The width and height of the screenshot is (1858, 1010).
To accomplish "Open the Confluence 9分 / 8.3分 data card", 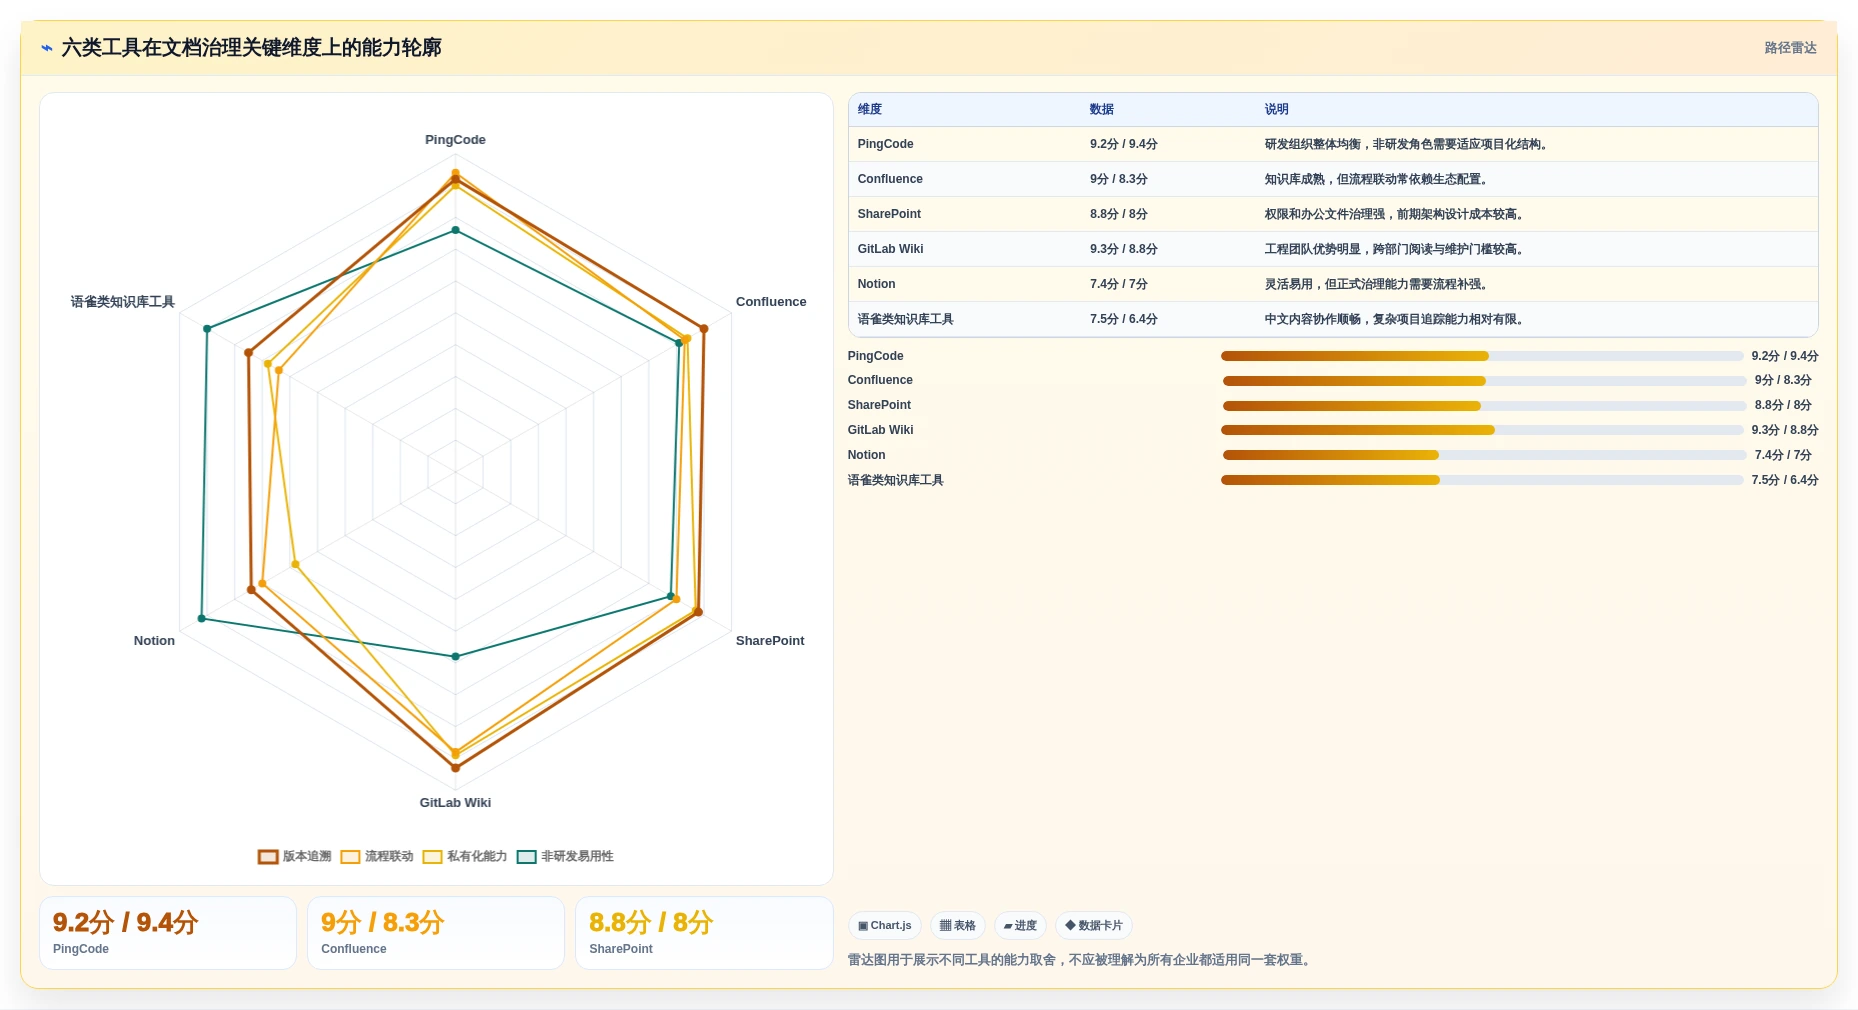I will coord(436,933).
